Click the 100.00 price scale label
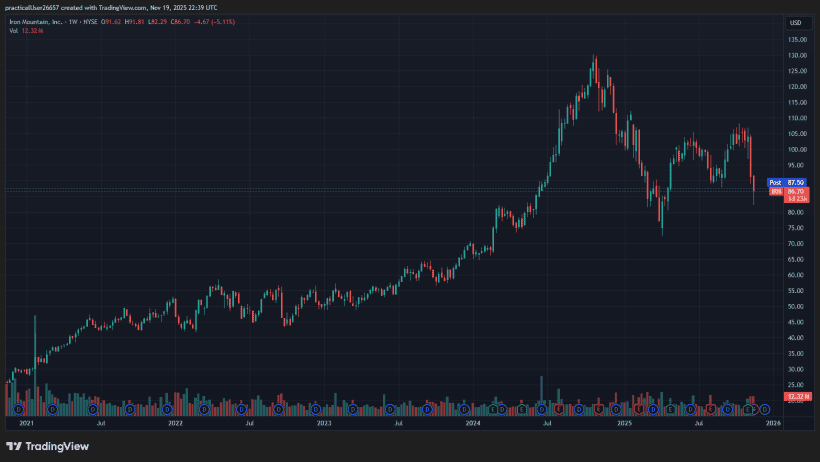This screenshot has width=820, height=462. pyautogui.click(x=797, y=150)
